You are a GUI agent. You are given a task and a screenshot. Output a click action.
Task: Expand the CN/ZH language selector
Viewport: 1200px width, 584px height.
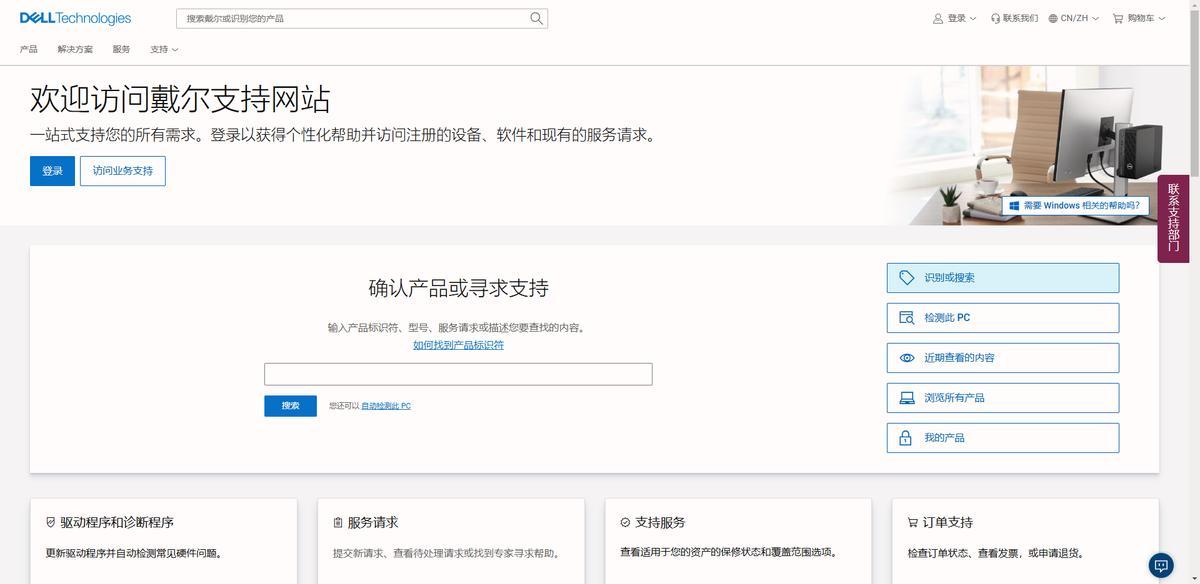1073,18
